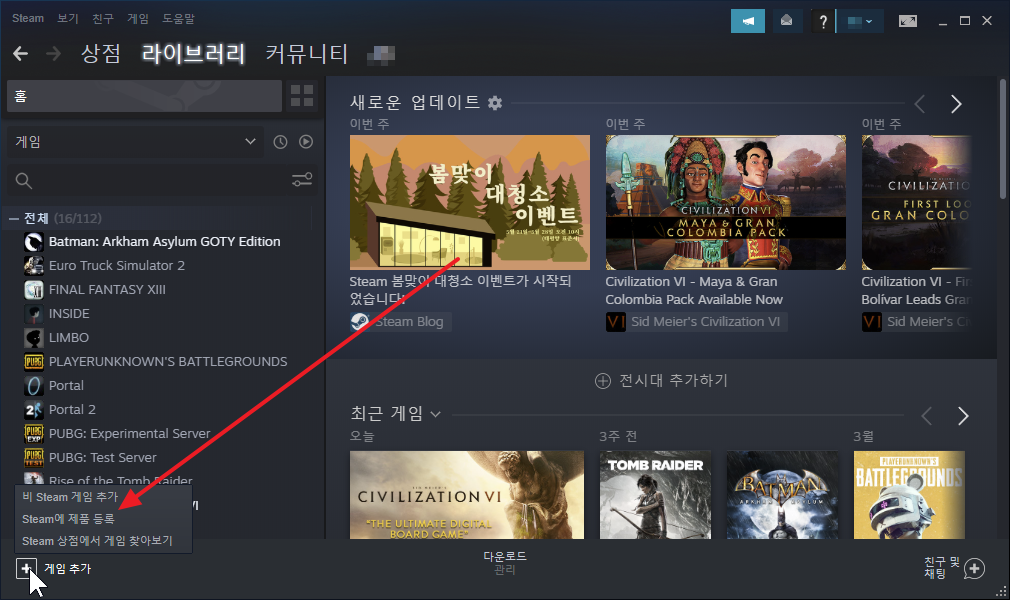Click the FINAL FANTASY XIII icon
The width and height of the screenshot is (1010, 600).
click(33, 290)
